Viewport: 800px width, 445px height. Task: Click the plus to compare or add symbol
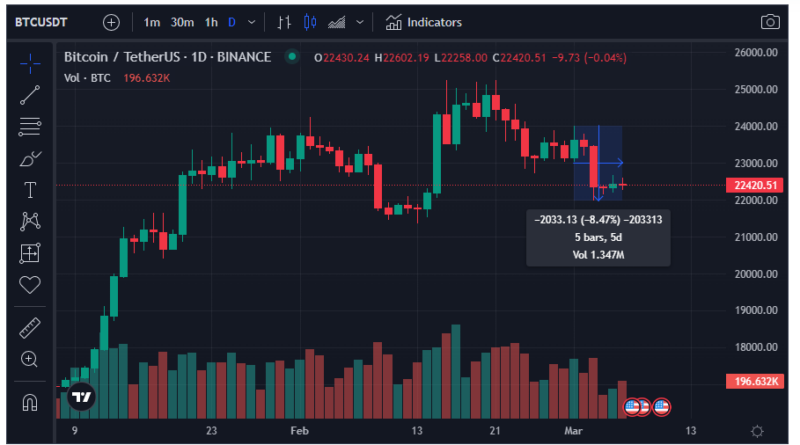pyautogui.click(x=111, y=22)
